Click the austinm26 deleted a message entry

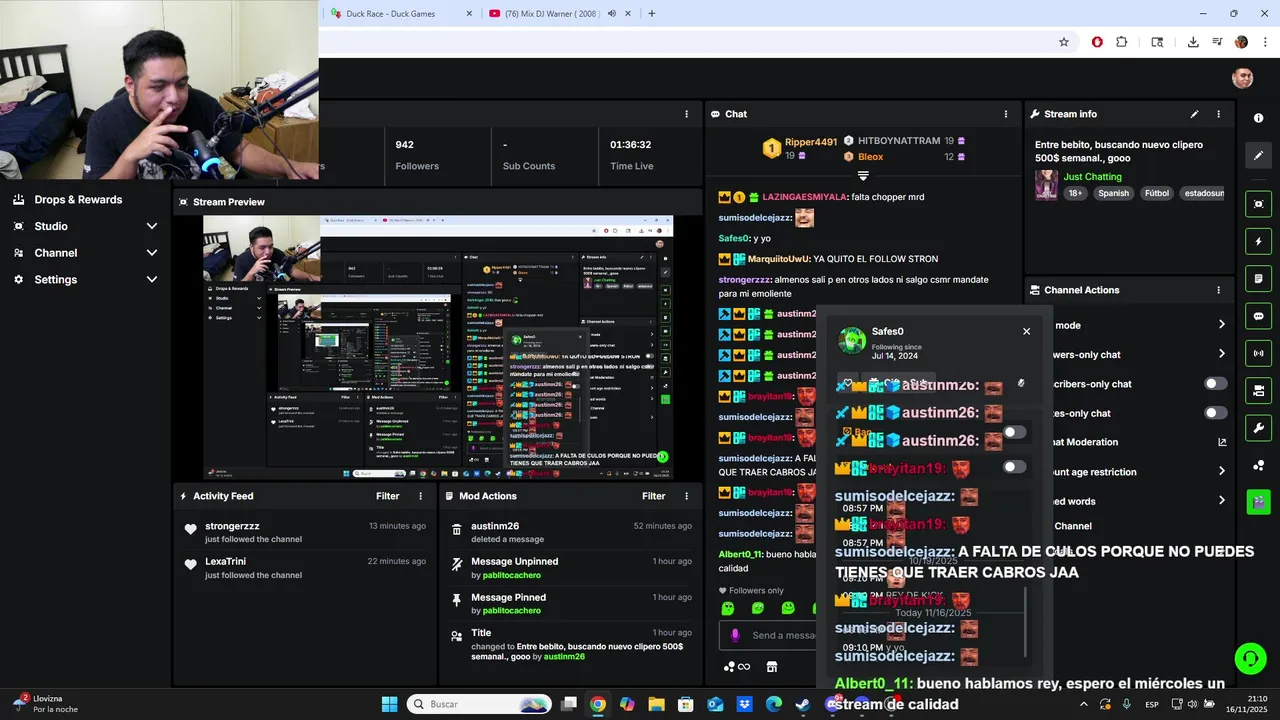(x=570, y=532)
